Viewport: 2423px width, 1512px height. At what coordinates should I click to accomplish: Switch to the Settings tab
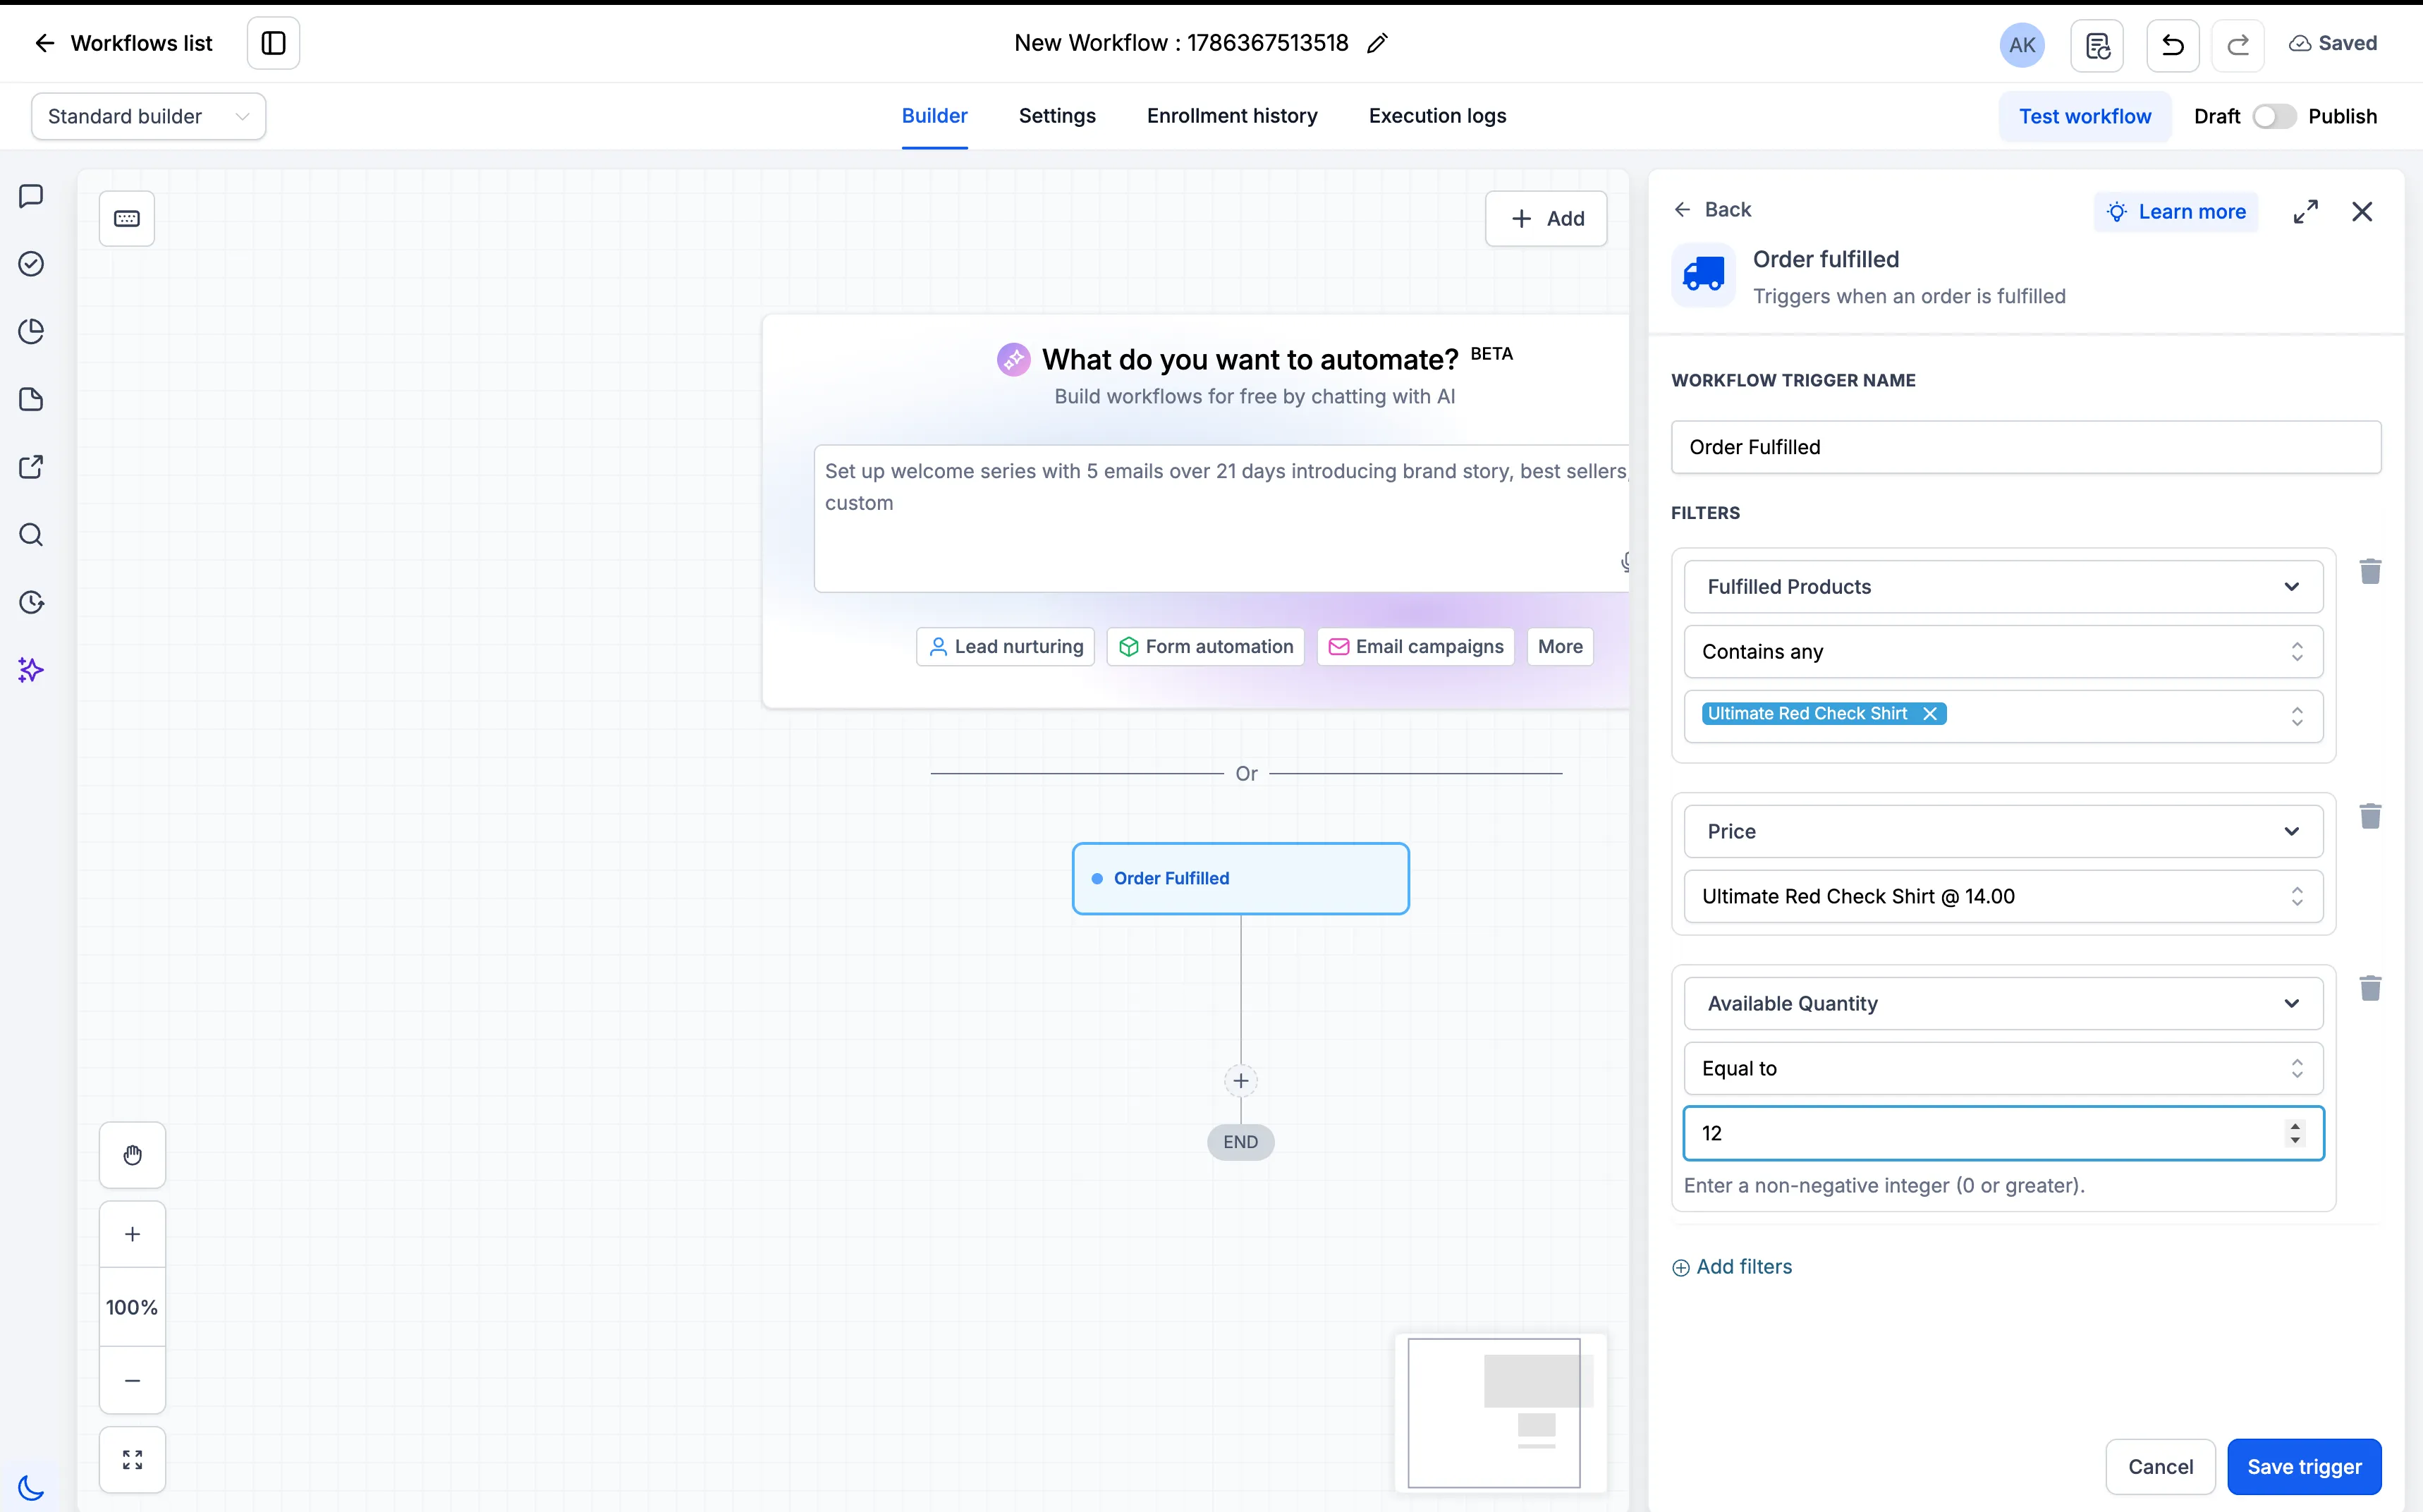point(1057,116)
